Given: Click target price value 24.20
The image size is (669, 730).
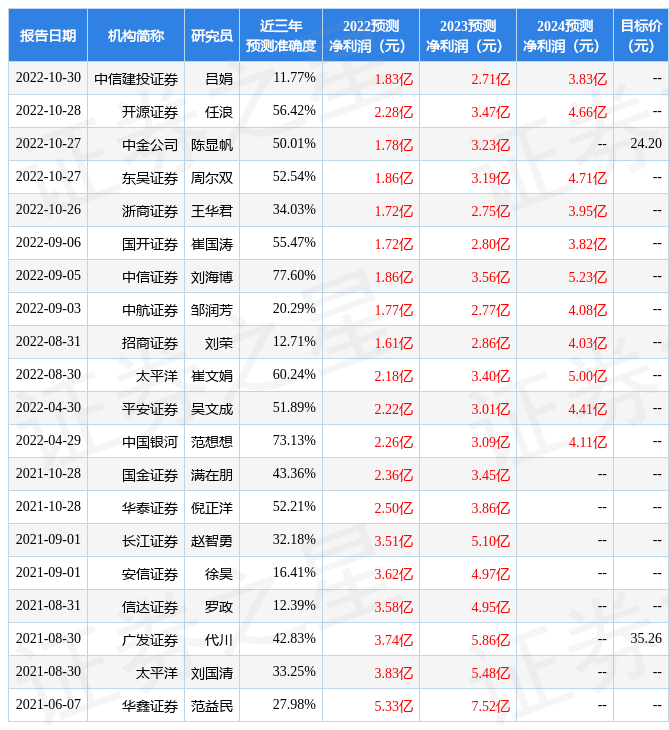Looking at the screenshot, I should coord(646,143).
